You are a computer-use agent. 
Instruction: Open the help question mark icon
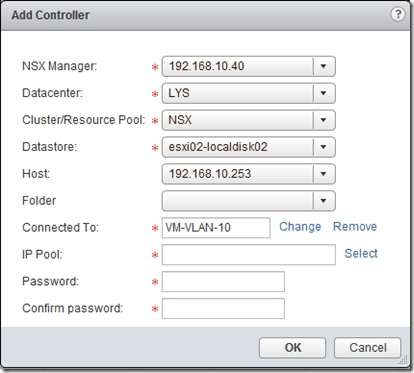tap(397, 14)
